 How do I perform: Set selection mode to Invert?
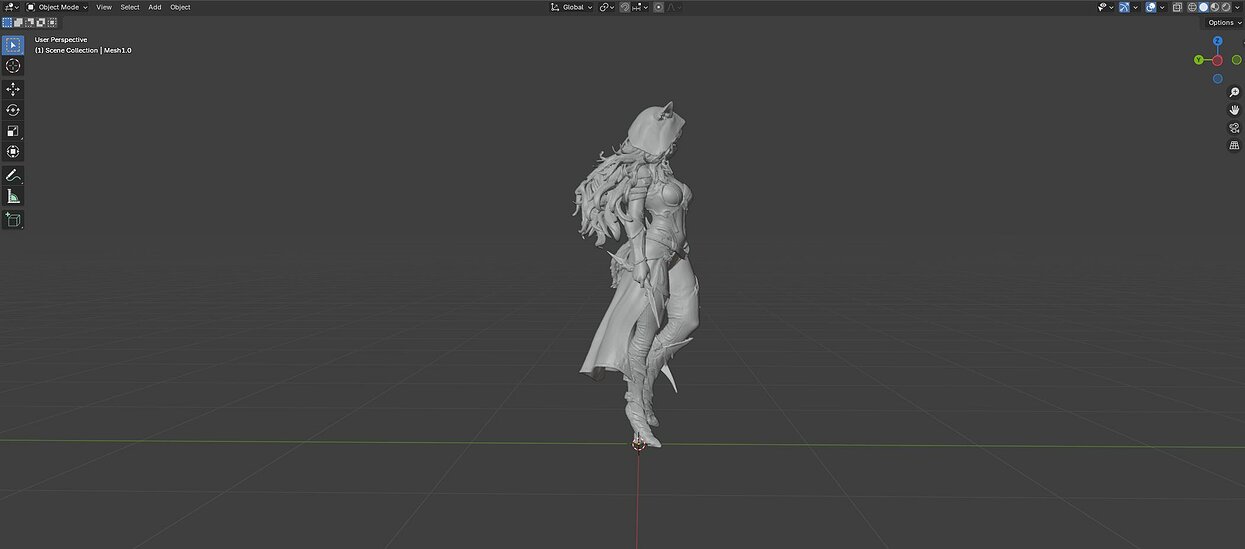point(40,22)
